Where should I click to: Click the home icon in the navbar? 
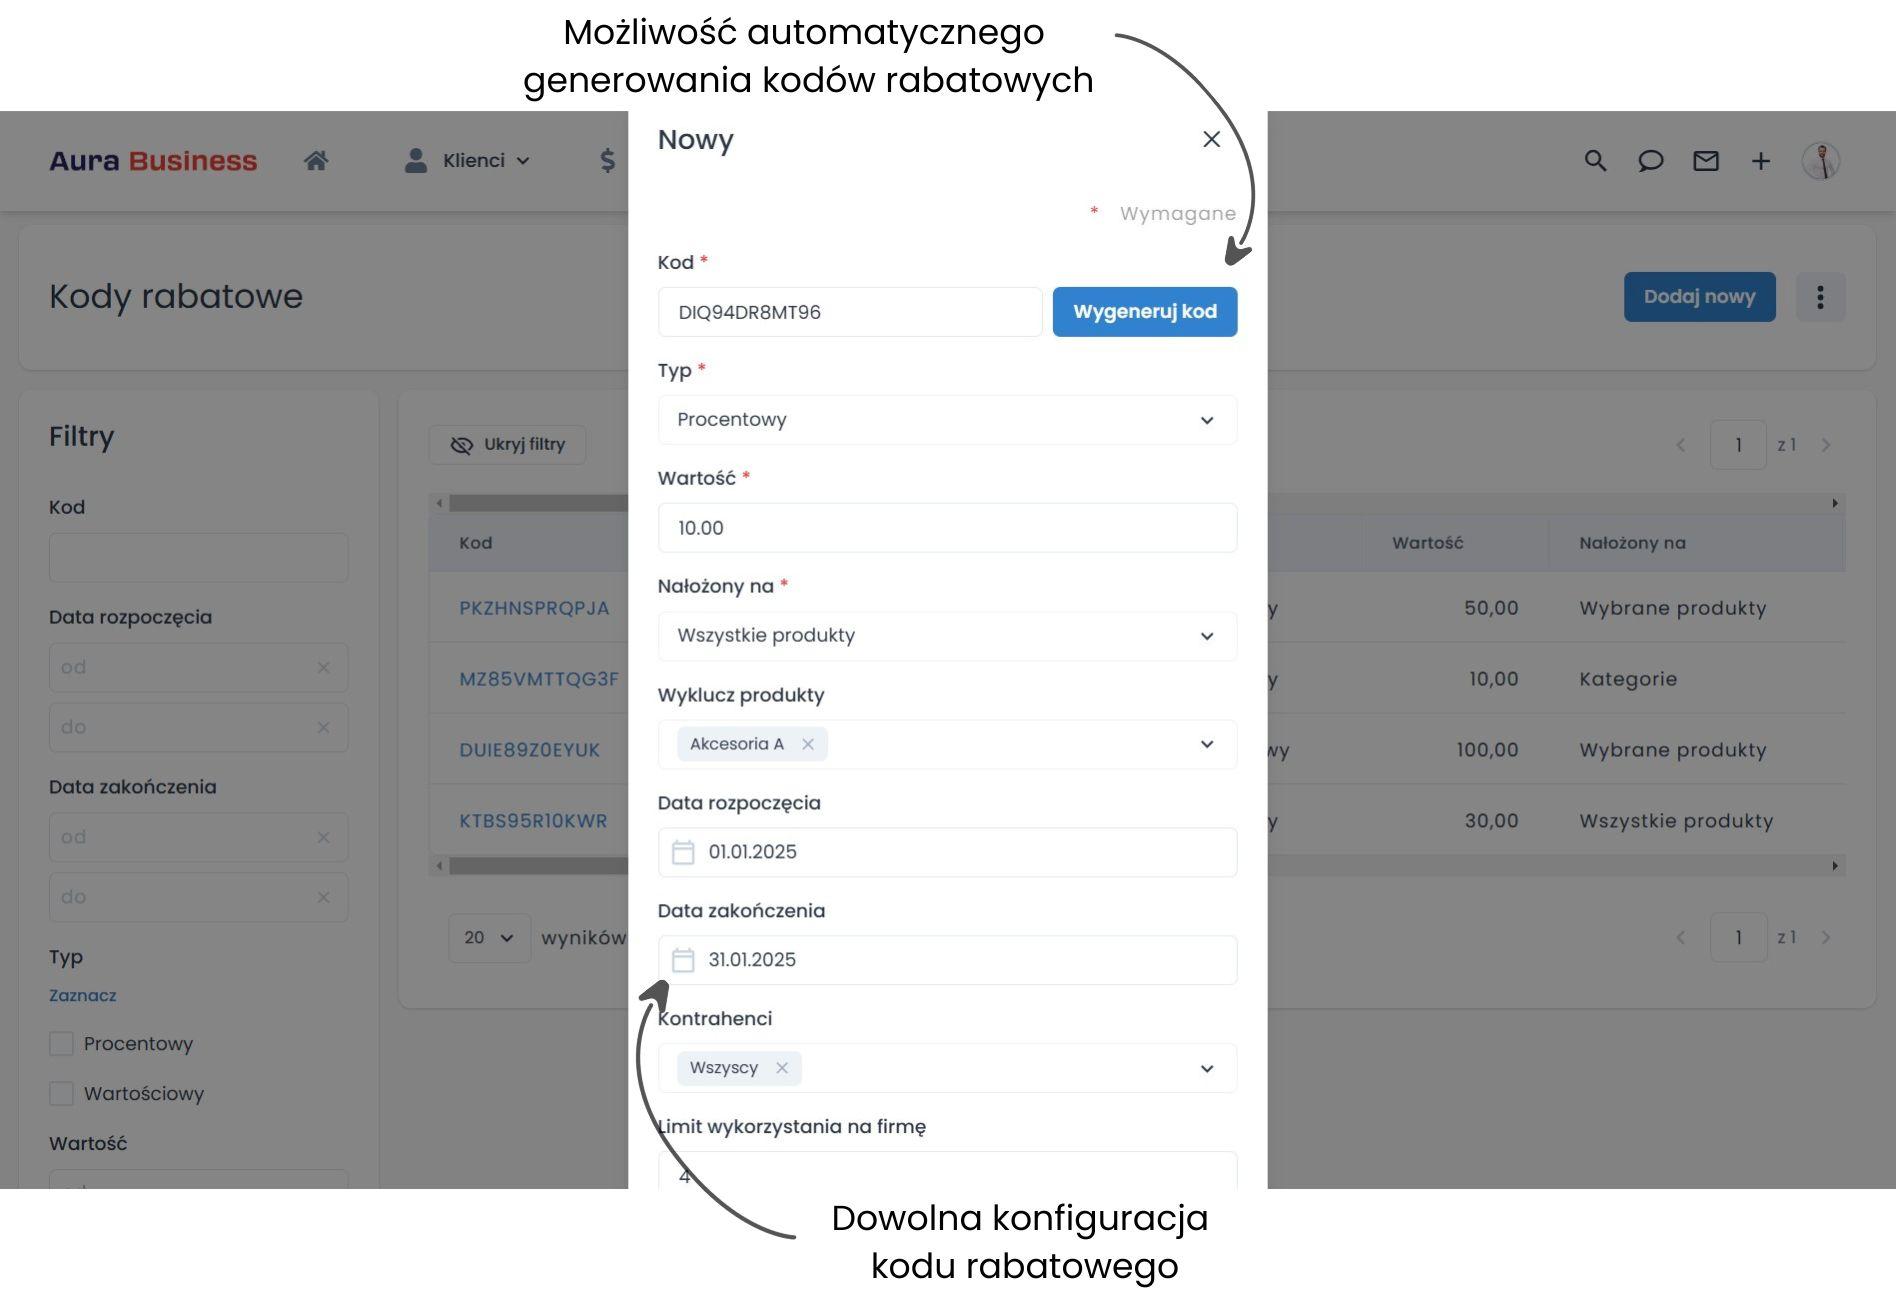[316, 161]
